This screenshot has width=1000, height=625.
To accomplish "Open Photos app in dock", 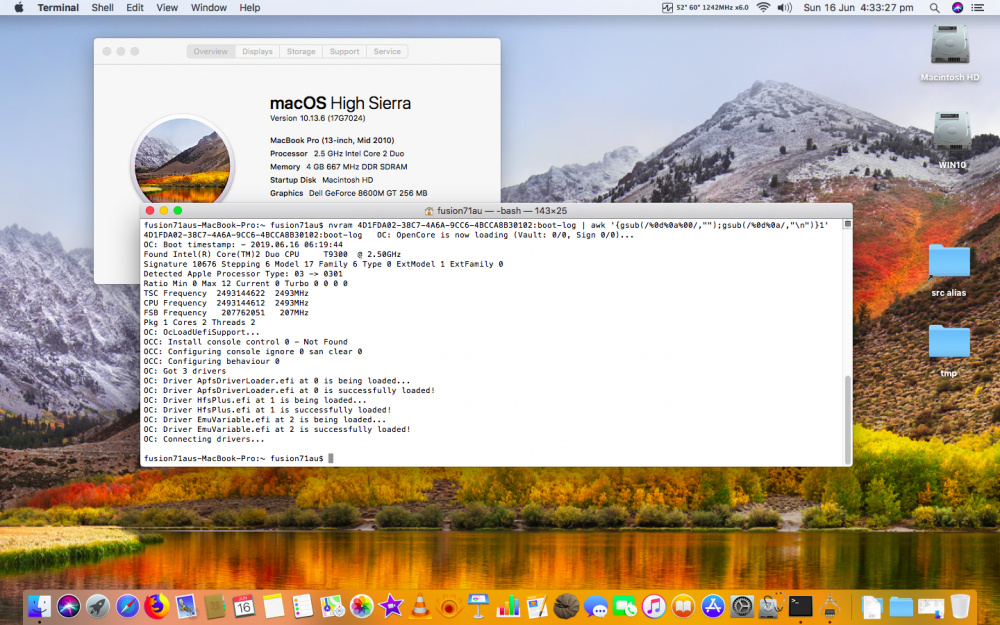I will point(362,606).
